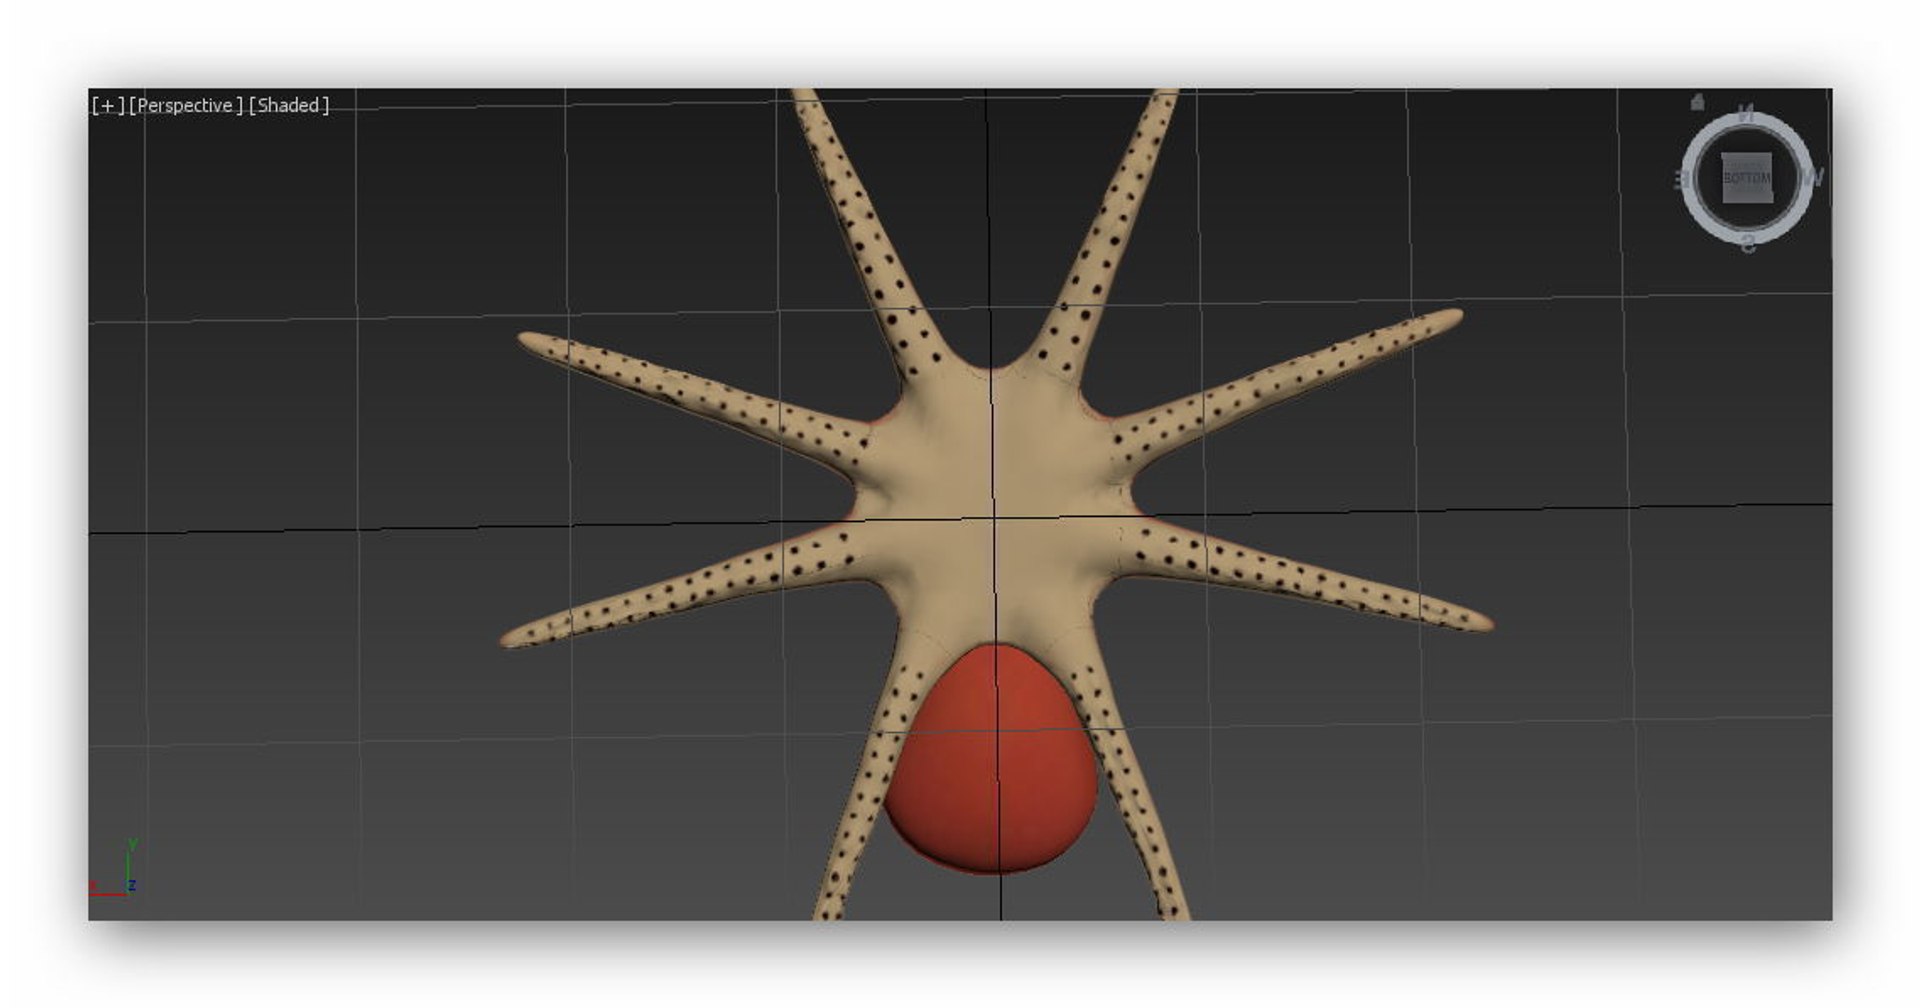Click the ViewCube Home icon
The height and width of the screenshot is (1008, 1920).
pyautogui.click(x=1697, y=102)
